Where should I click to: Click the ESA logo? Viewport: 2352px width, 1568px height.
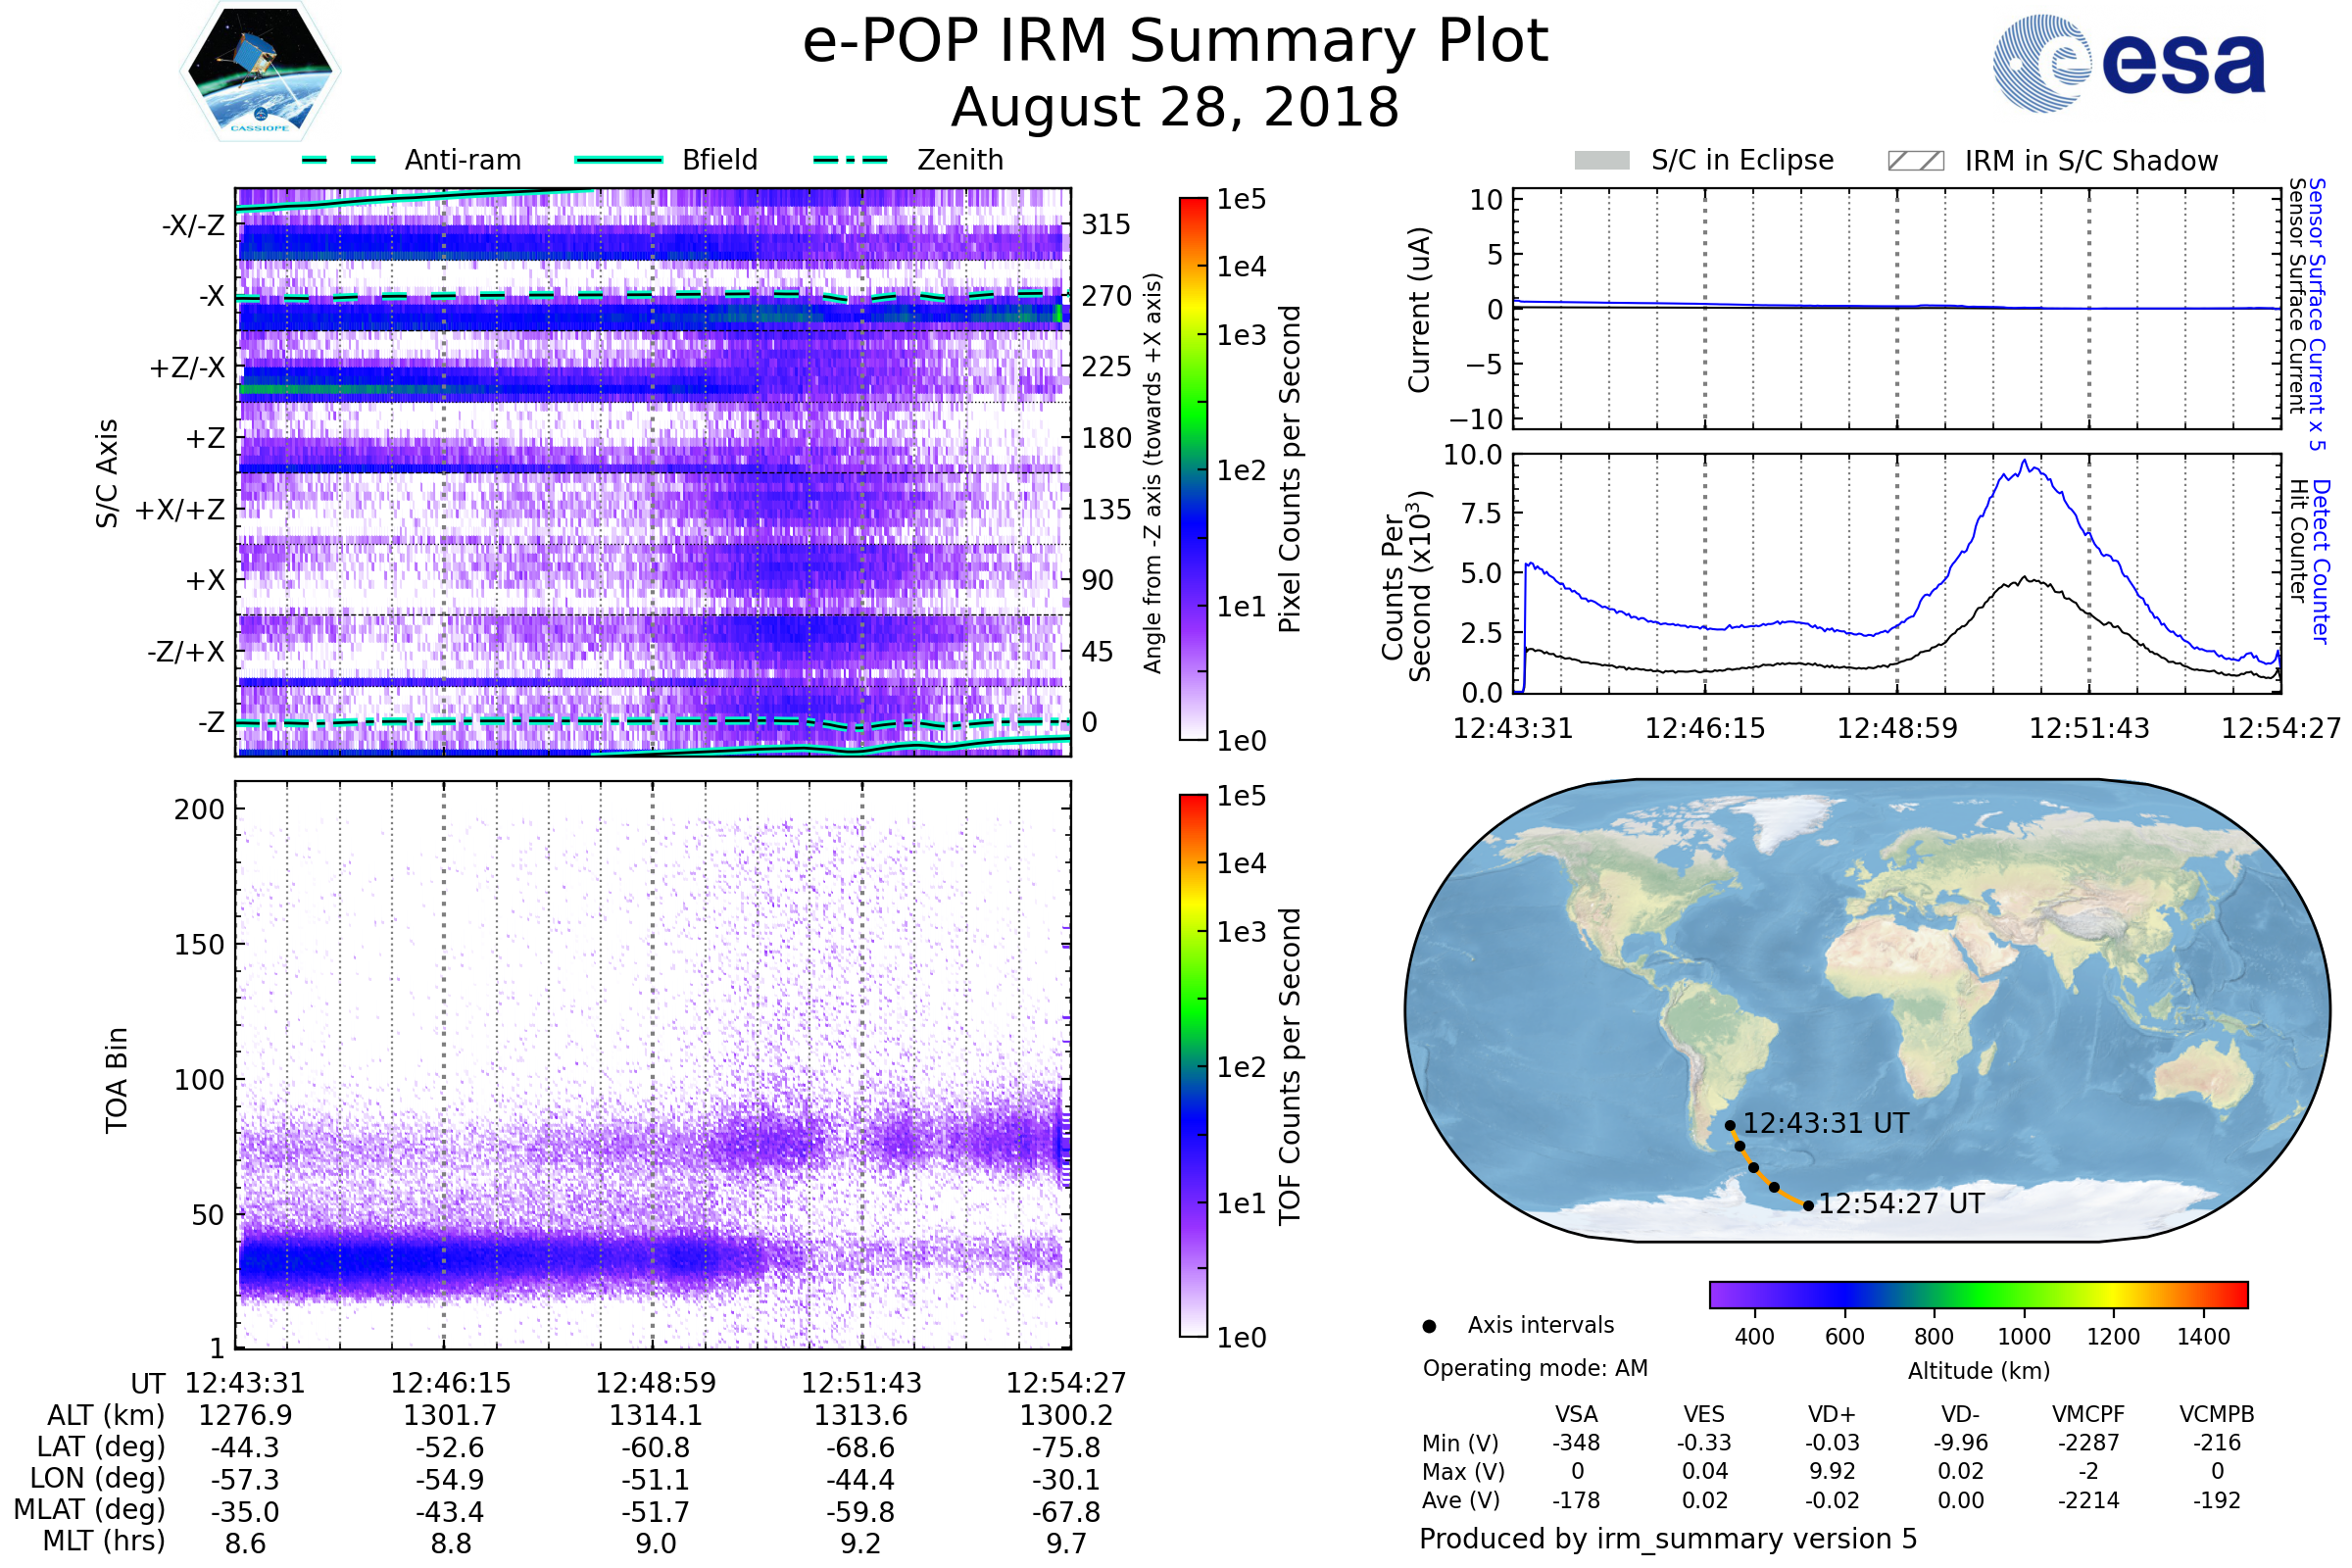click(x=2128, y=64)
